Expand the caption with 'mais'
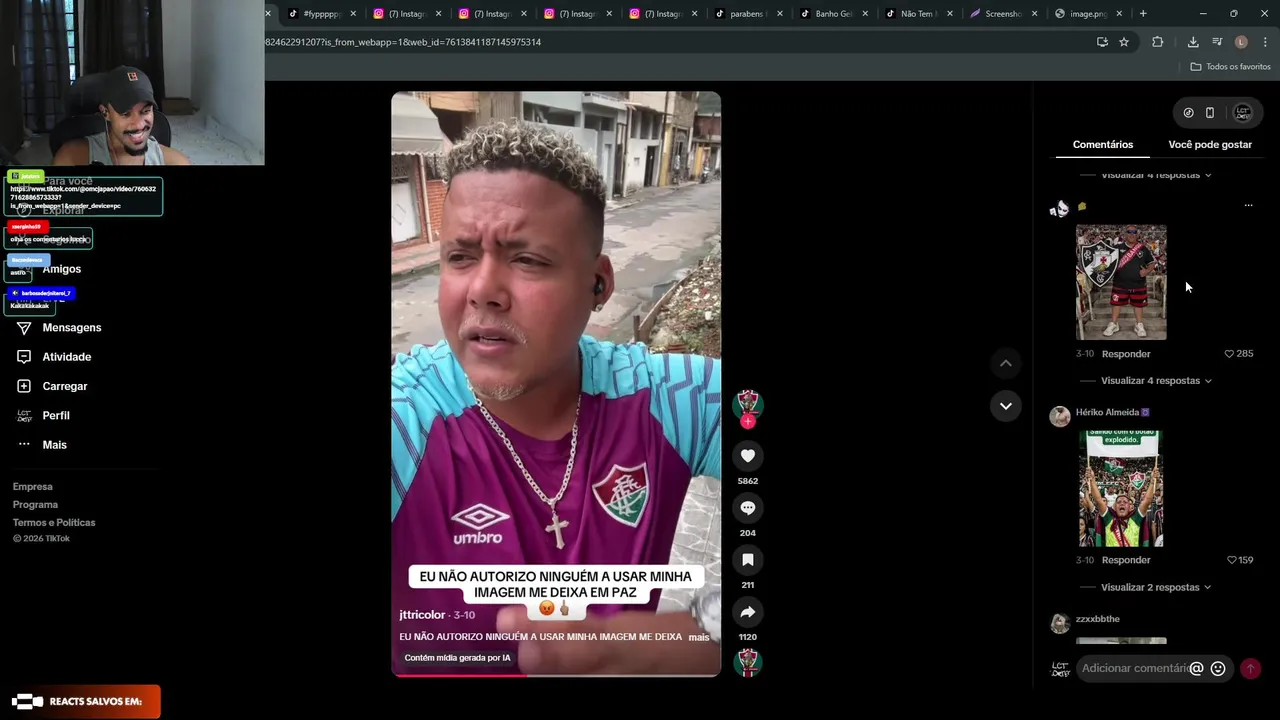 point(698,637)
